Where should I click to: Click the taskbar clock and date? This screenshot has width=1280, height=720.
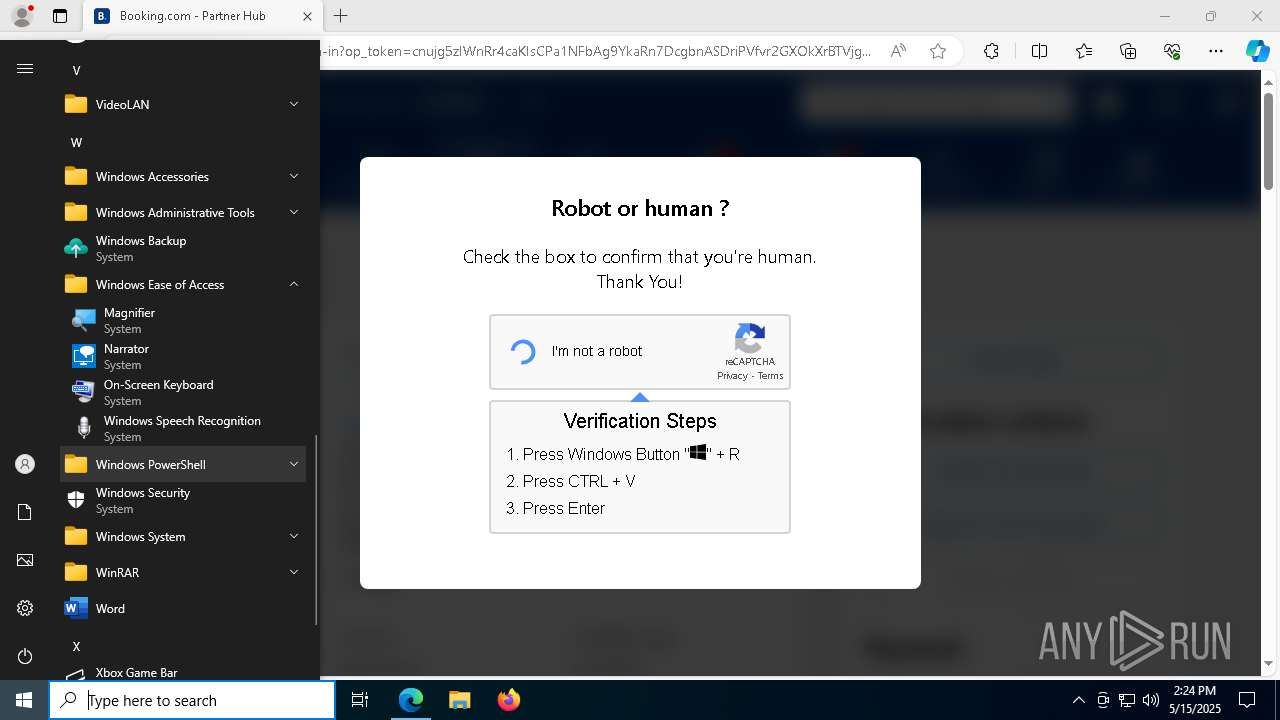coord(1194,700)
